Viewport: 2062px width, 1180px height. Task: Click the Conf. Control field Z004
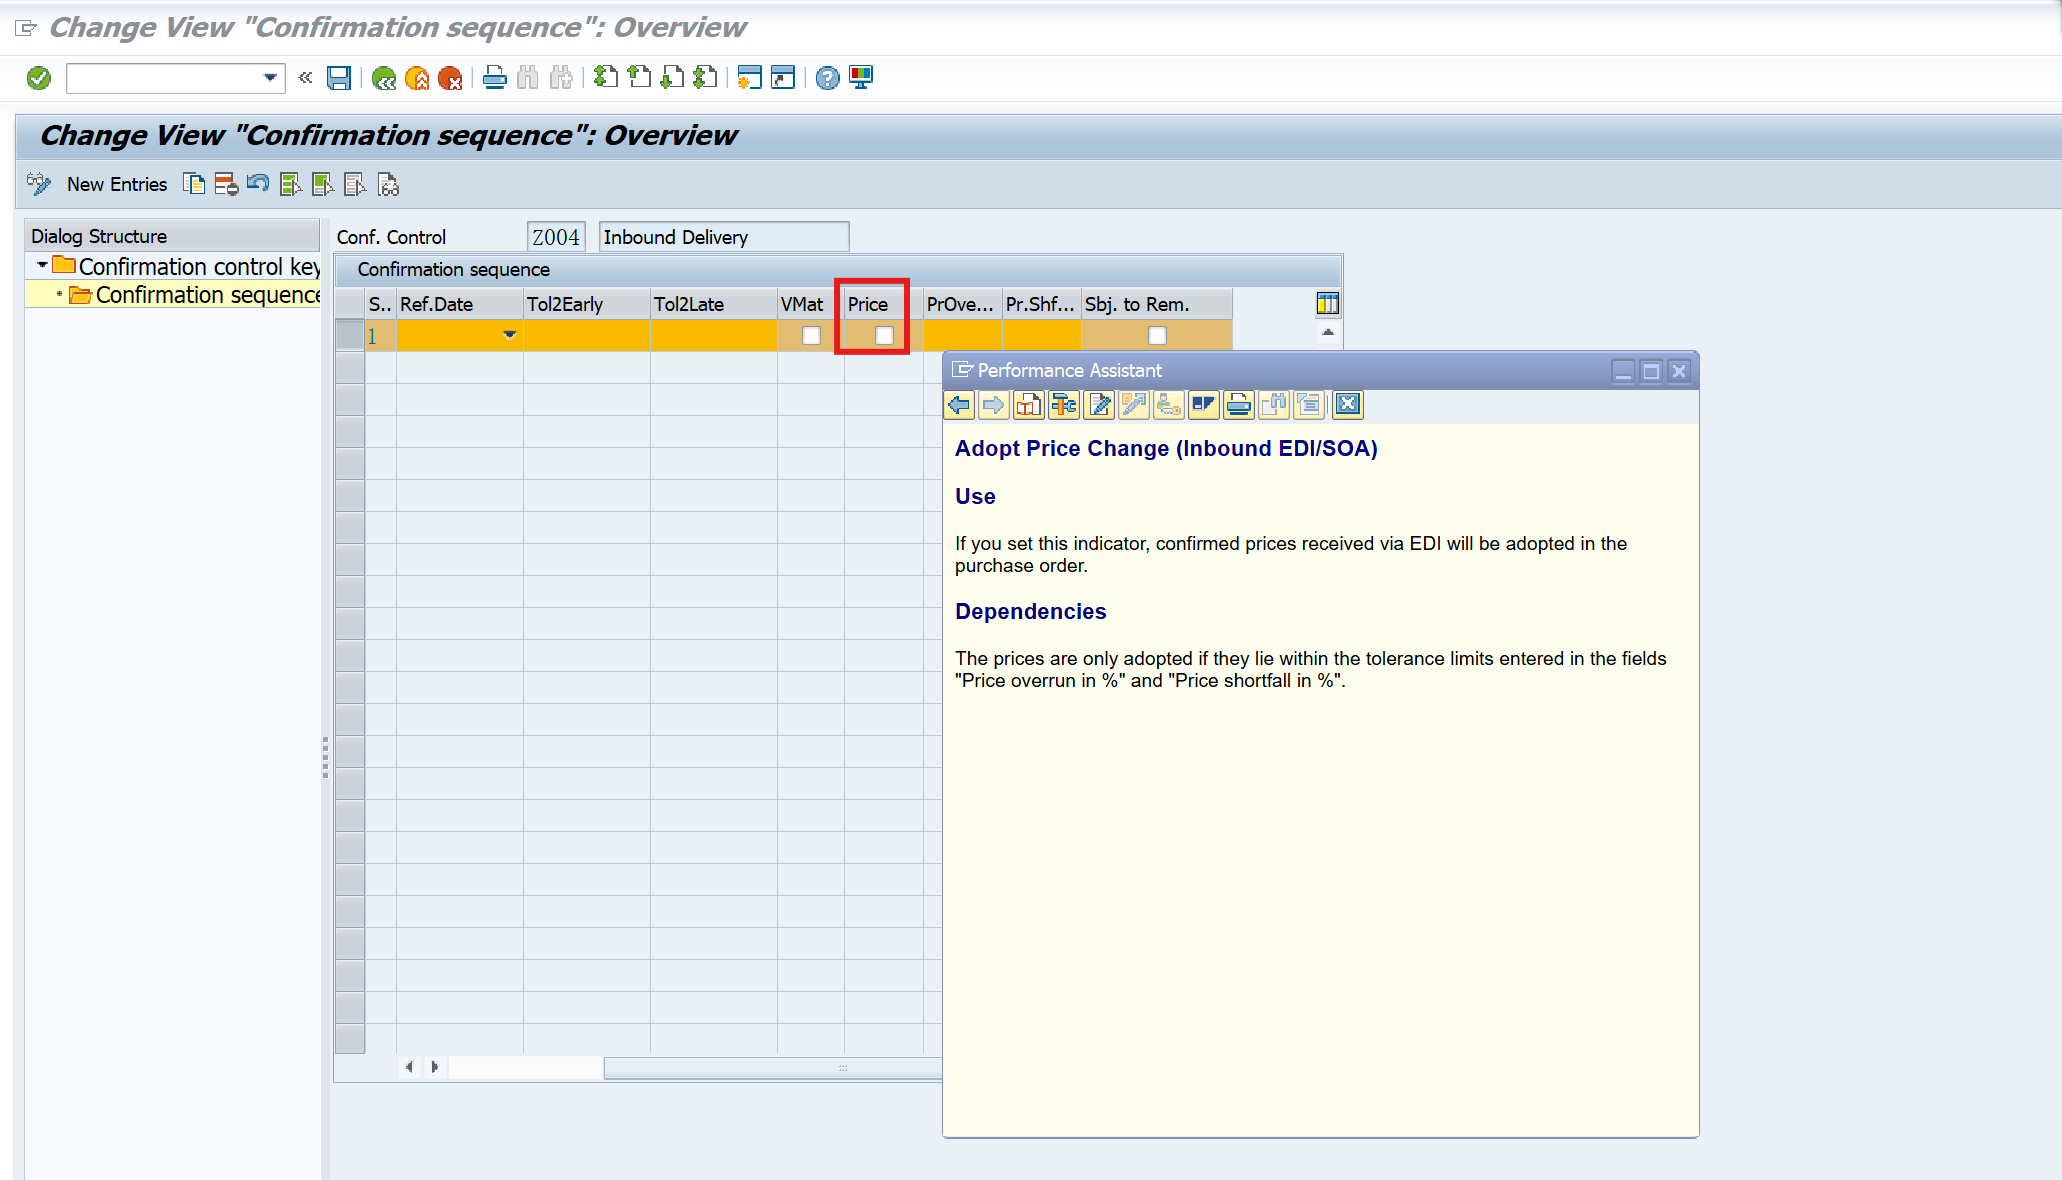(x=556, y=237)
